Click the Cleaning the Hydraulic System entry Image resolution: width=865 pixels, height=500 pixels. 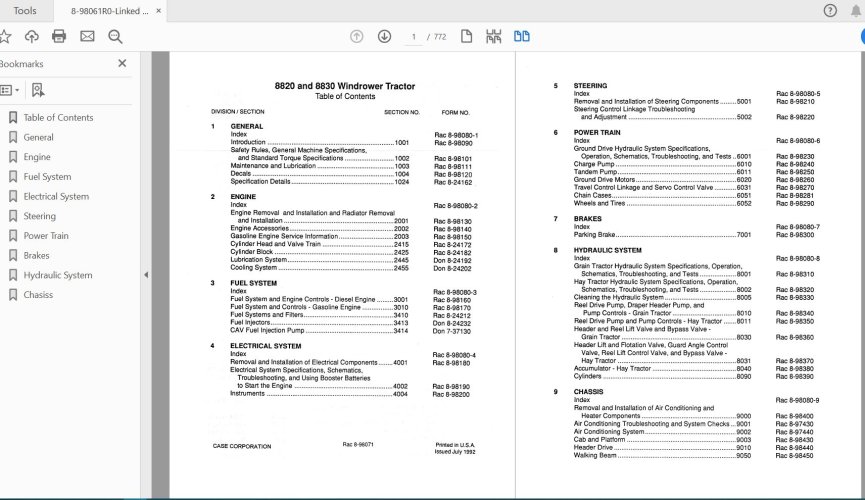pos(663,297)
